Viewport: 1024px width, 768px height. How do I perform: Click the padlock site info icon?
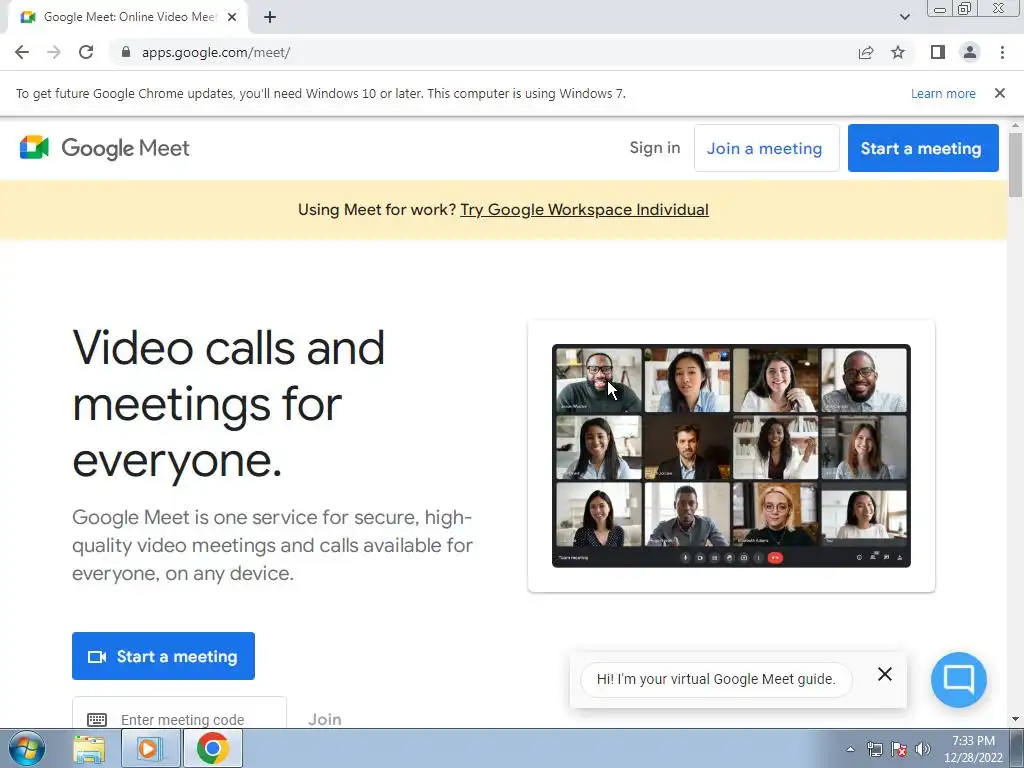click(x=126, y=52)
